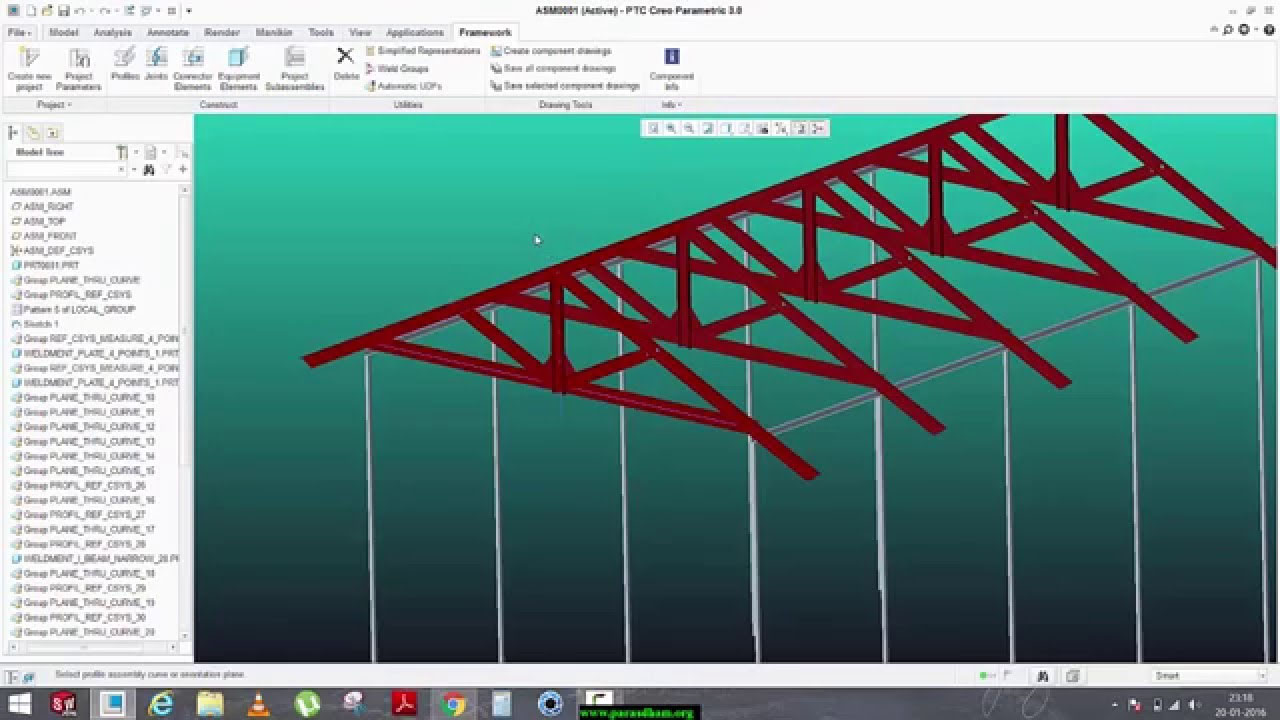Open Connector Elements
The width and height of the screenshot is (1280, 720).
click(x=193, y=69)
